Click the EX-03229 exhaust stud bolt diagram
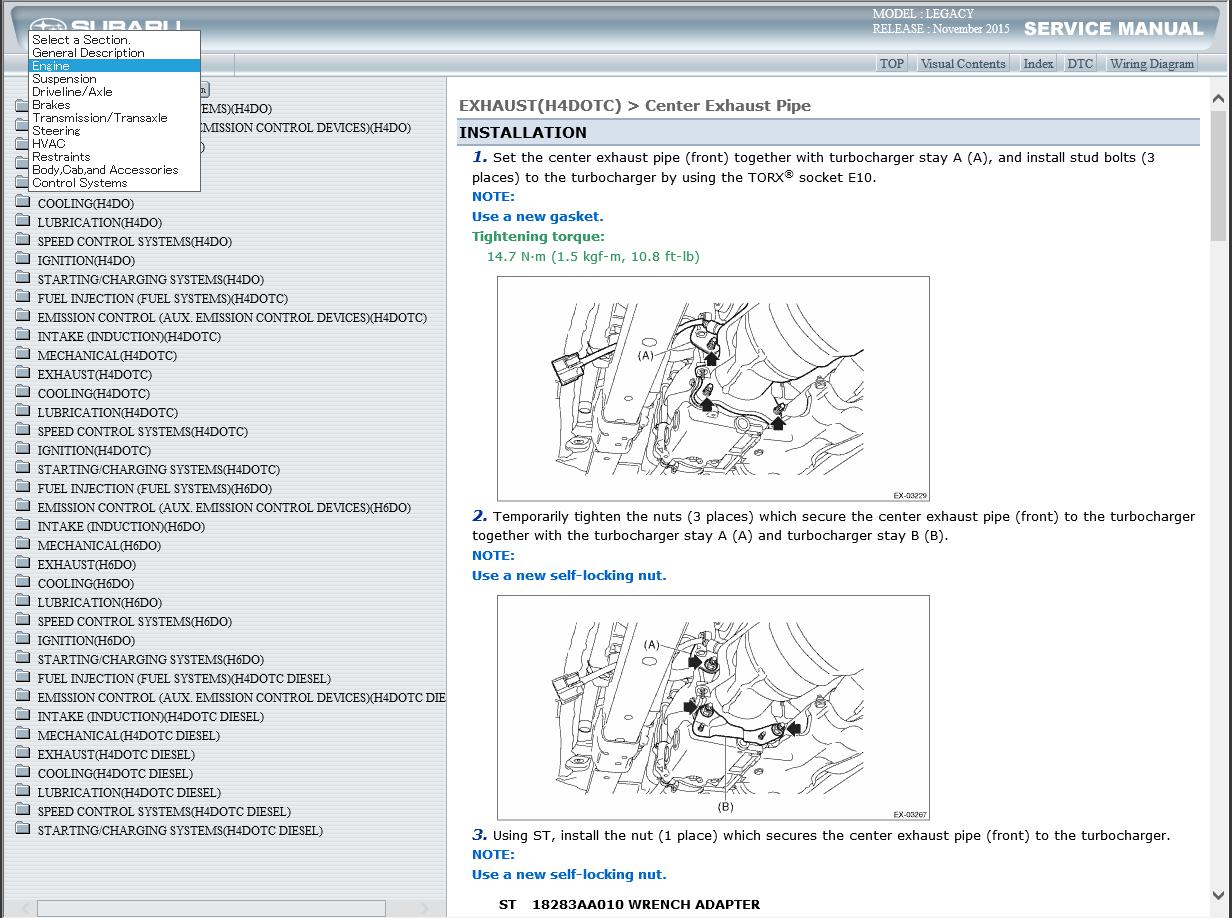The height and width of the screenshot is (918, 1232). tap(713, 389)
